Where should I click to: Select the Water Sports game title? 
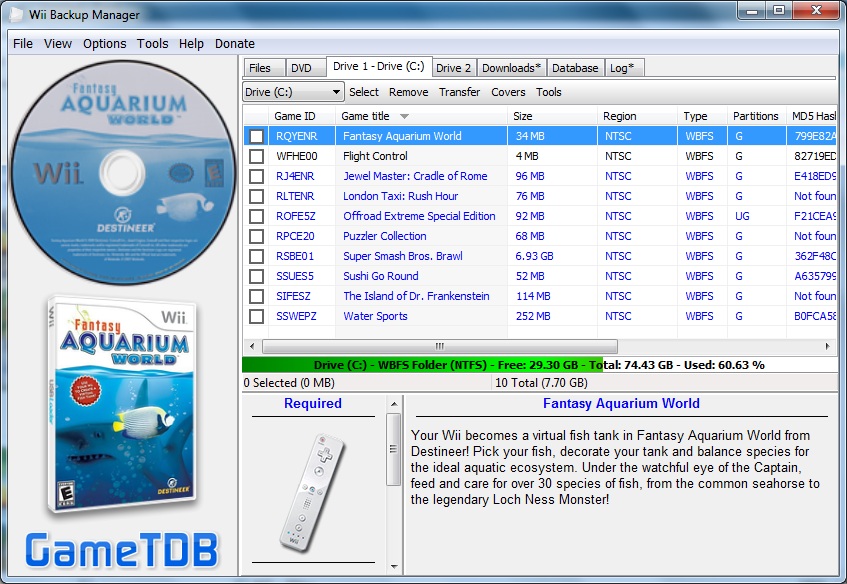pyautogui.click(x=375, y=316)
